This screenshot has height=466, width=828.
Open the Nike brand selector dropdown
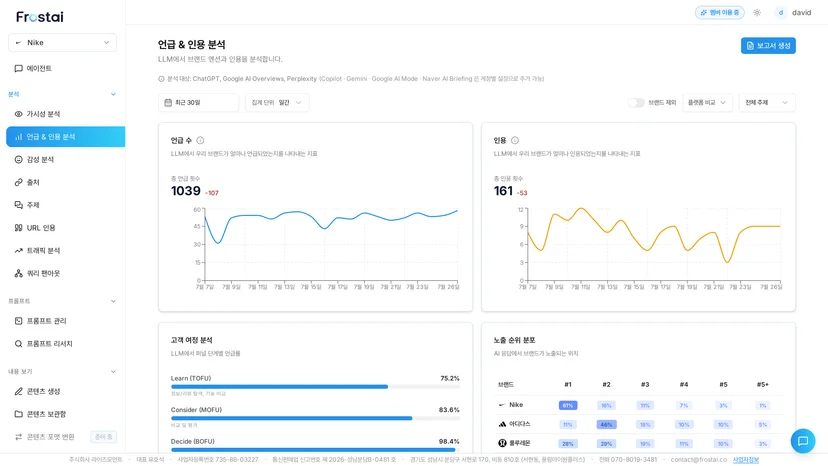(62, 42)
